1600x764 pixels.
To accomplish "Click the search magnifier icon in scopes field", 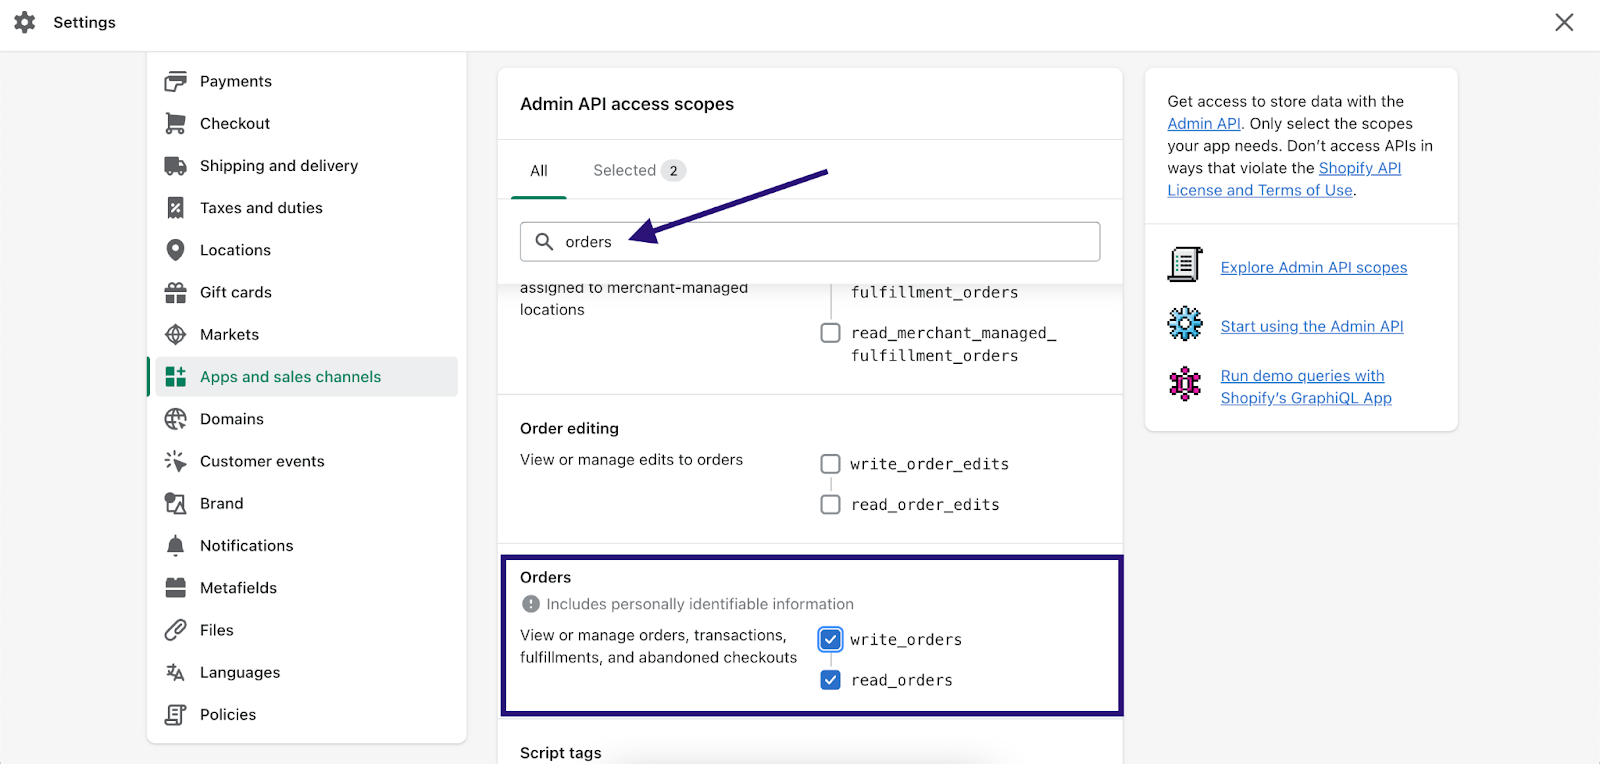I will [544, 242].
